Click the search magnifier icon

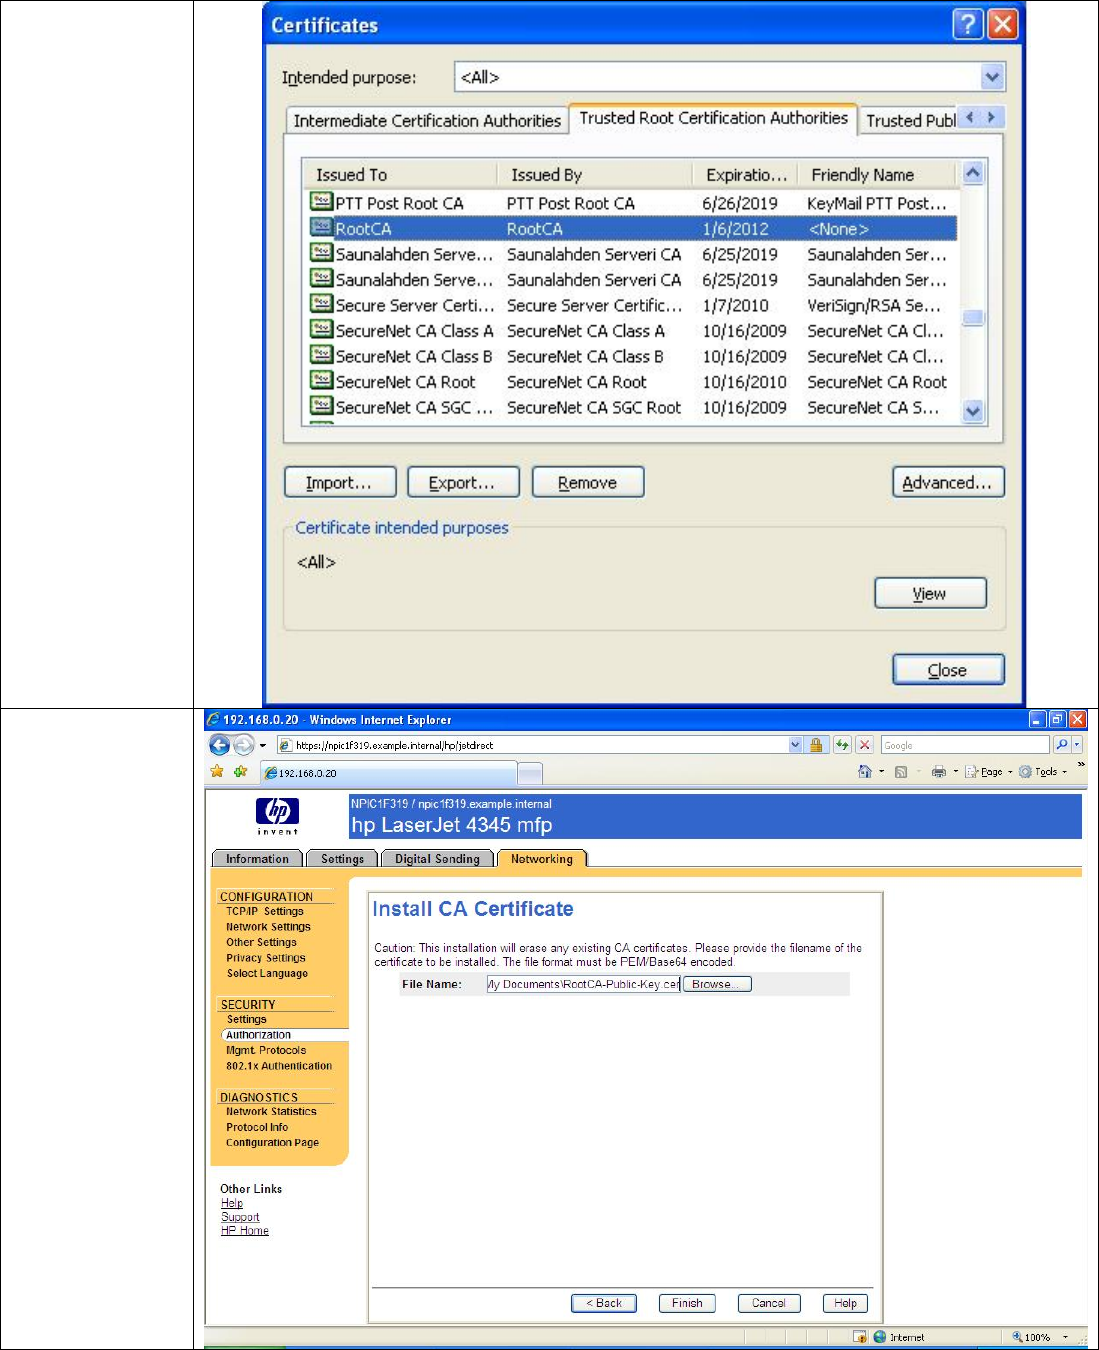point(1061,745)
